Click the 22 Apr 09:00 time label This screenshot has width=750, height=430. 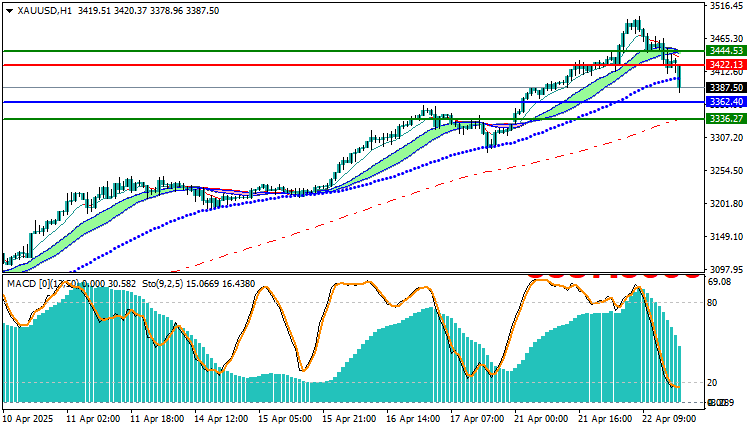669,419
